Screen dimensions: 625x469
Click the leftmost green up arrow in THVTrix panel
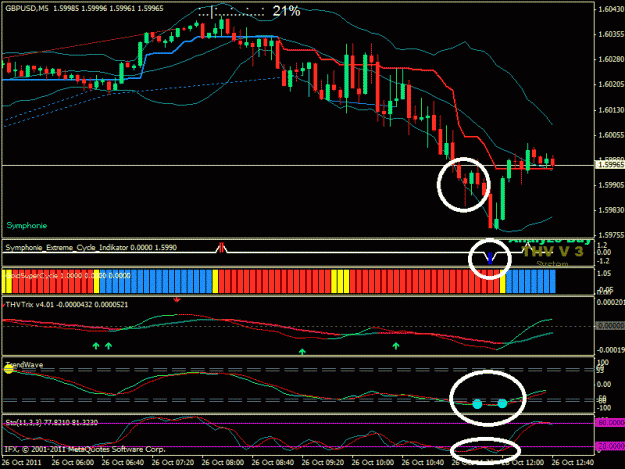click(x=96, y=346)
